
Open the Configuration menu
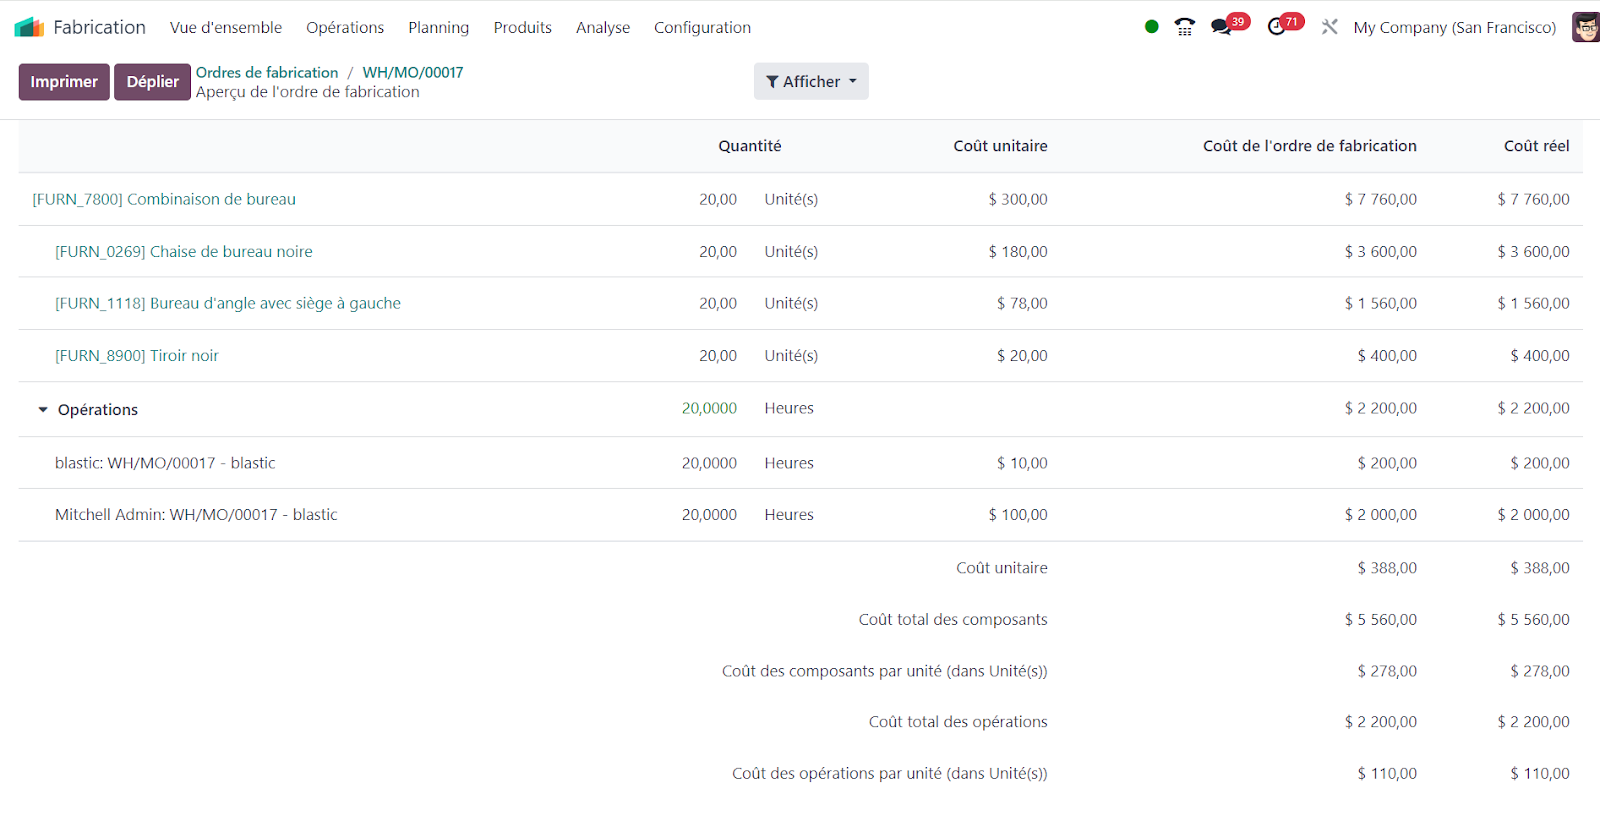pyautogui.click(x=702, y=27)
